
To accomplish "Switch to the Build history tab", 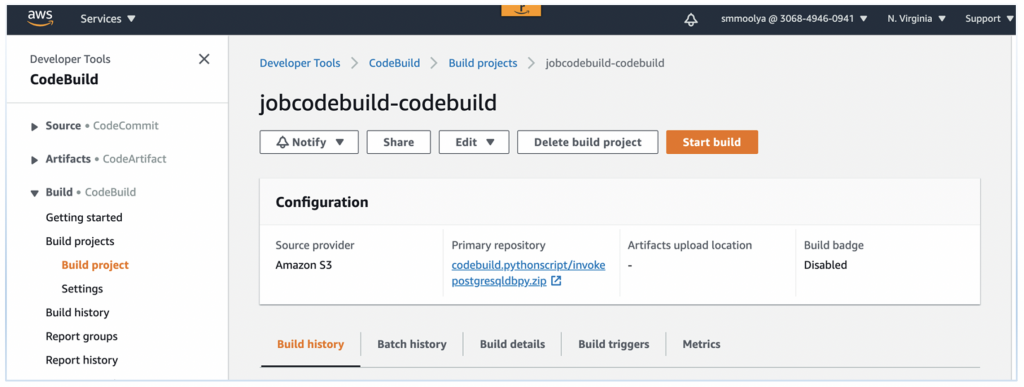I will click(x=310, y=344).
